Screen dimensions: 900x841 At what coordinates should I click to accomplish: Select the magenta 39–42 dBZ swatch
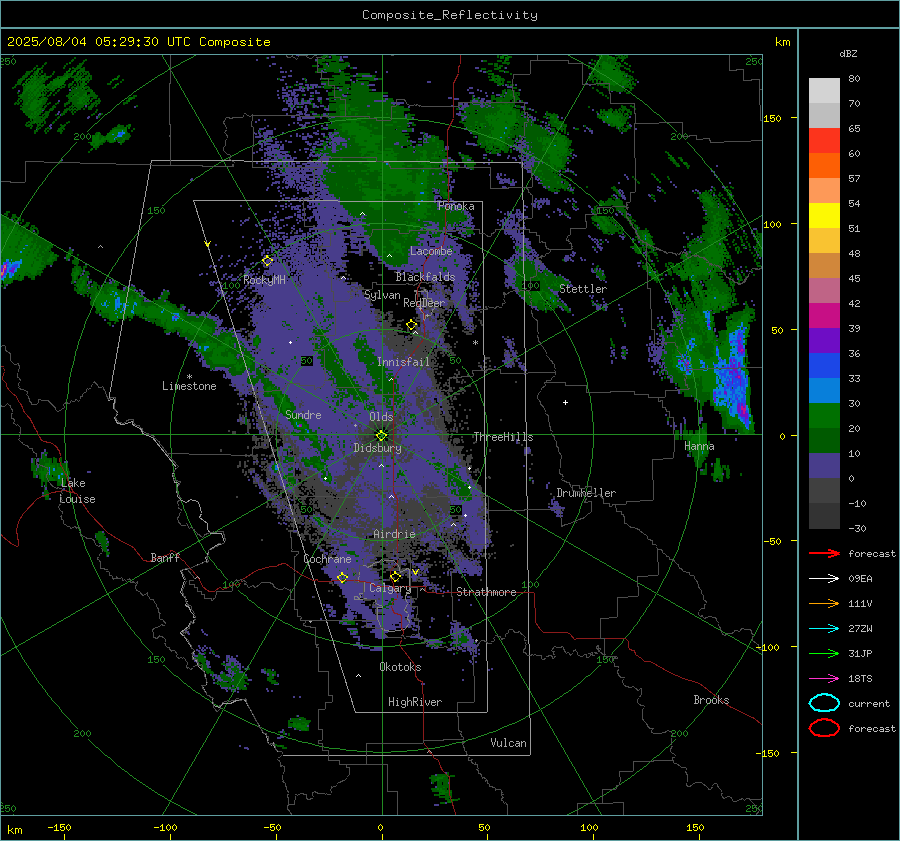coord(824,315)
